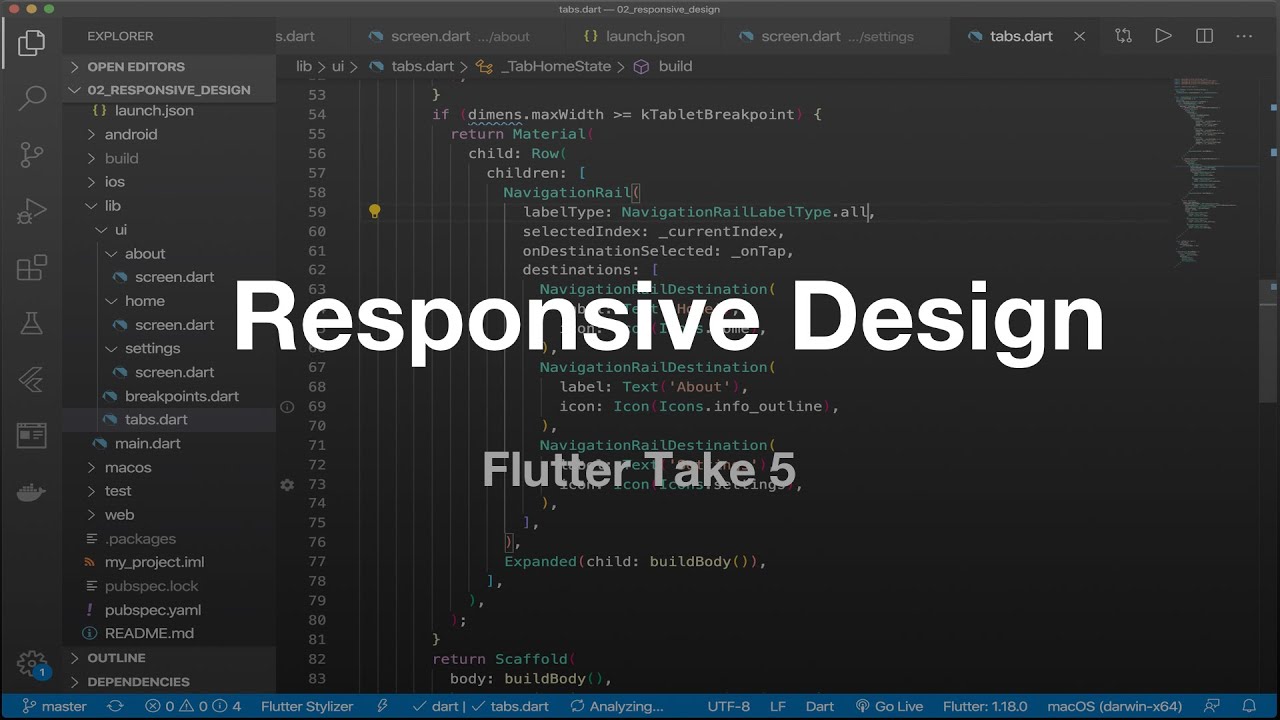Open the editor More Actions ellipsis

click(1244, 36)
